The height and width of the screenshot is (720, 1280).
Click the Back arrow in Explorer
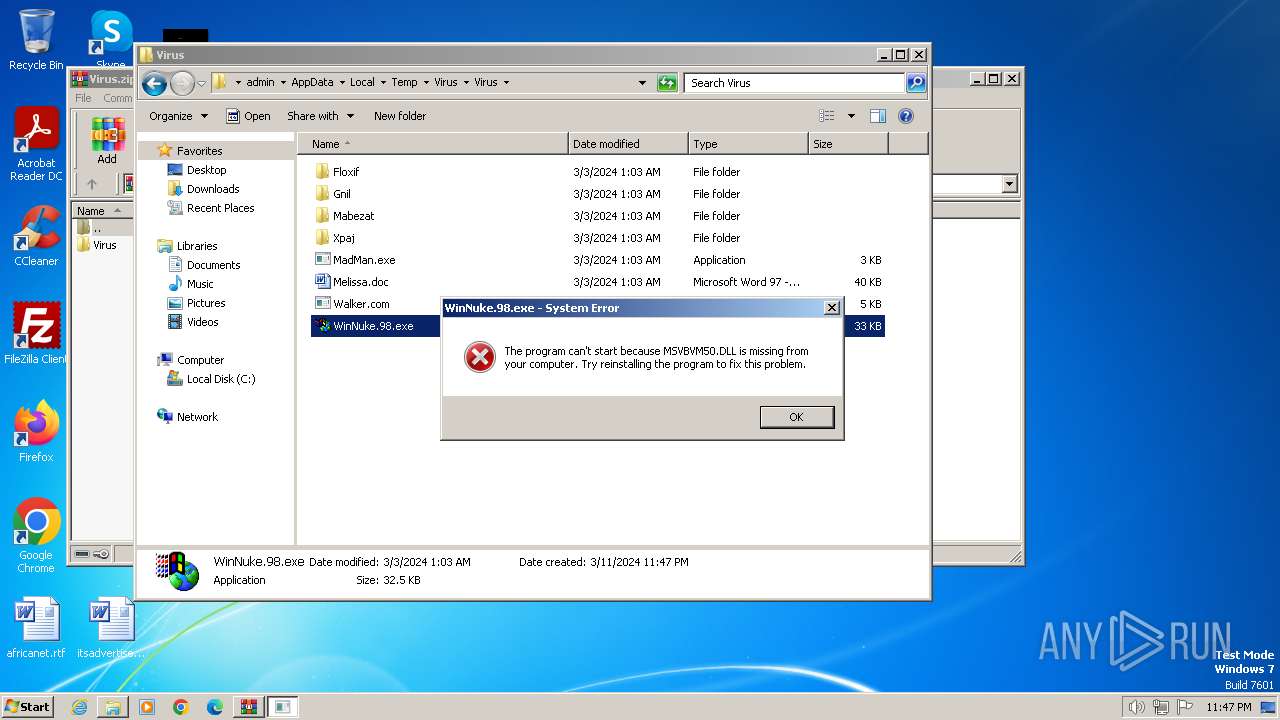click(x=154, y=83)
